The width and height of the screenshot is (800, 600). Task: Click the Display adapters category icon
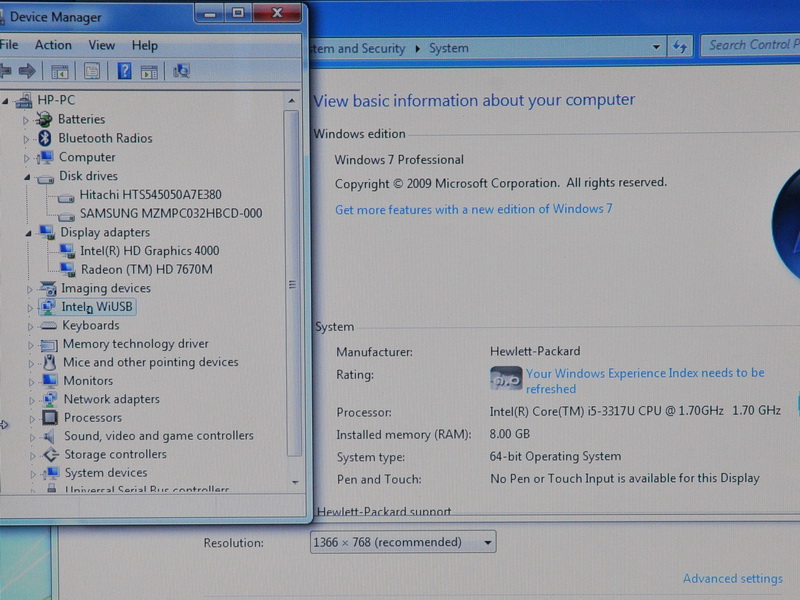pyautogui.click(x=47, y=232)
